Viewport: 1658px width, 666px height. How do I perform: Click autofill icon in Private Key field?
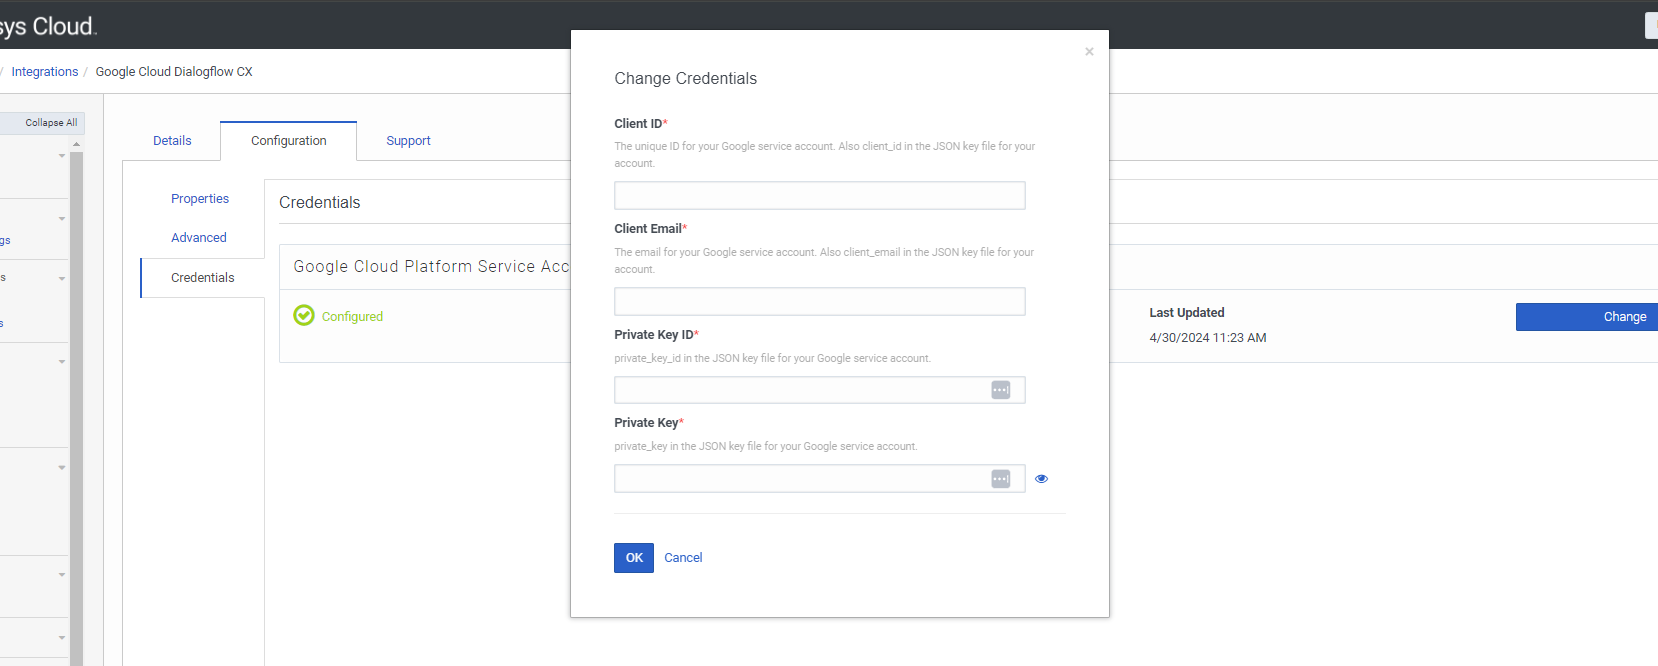pyautogui.click(x=1000, y=479)
